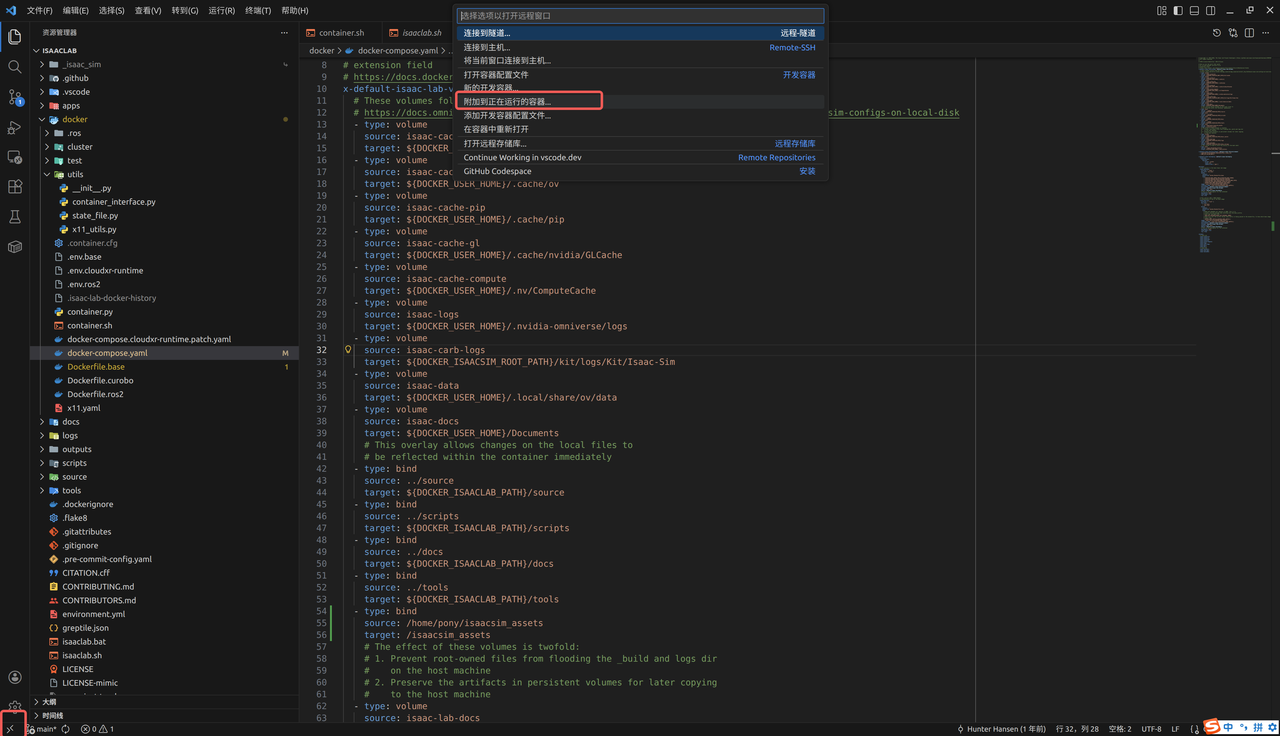Open the Testing flask view
This screenshot has height=736, width=1280.
point(14,217)
